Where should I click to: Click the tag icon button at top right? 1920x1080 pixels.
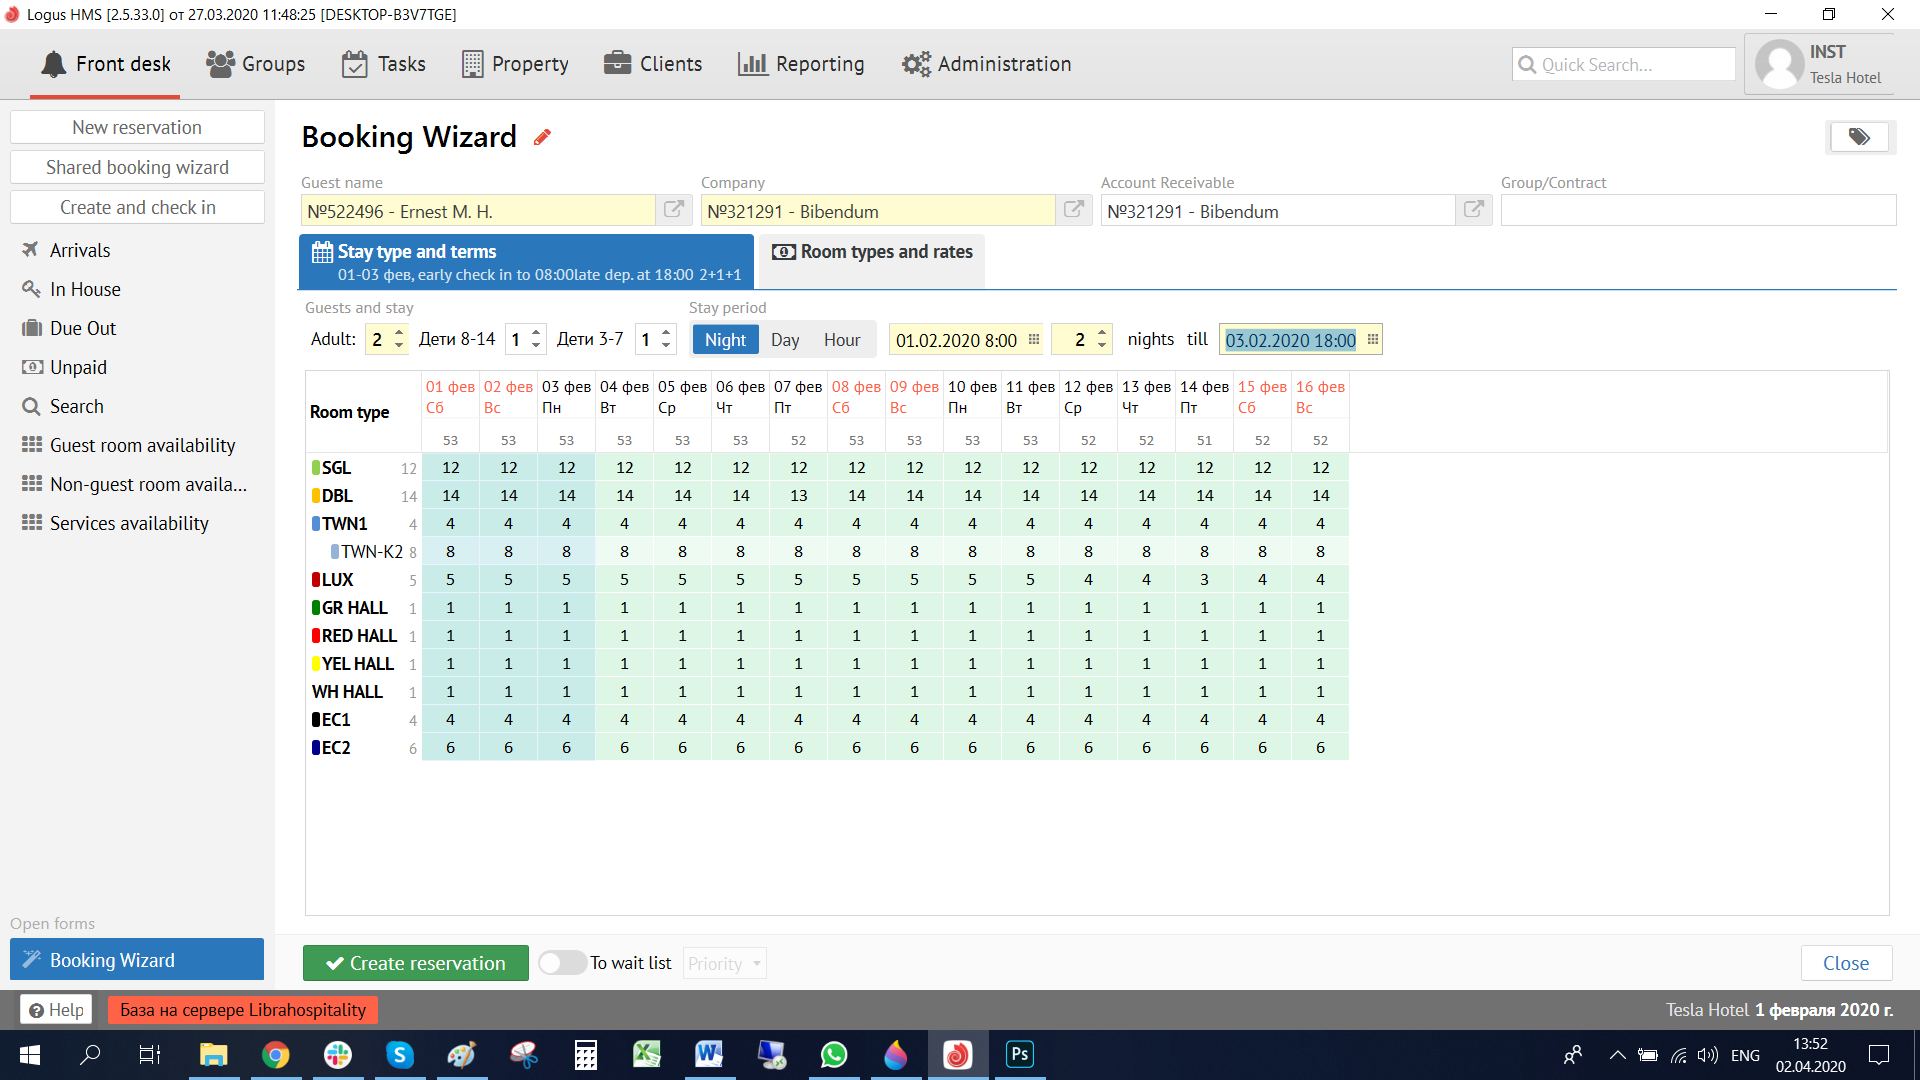(x=1859, y=137)
